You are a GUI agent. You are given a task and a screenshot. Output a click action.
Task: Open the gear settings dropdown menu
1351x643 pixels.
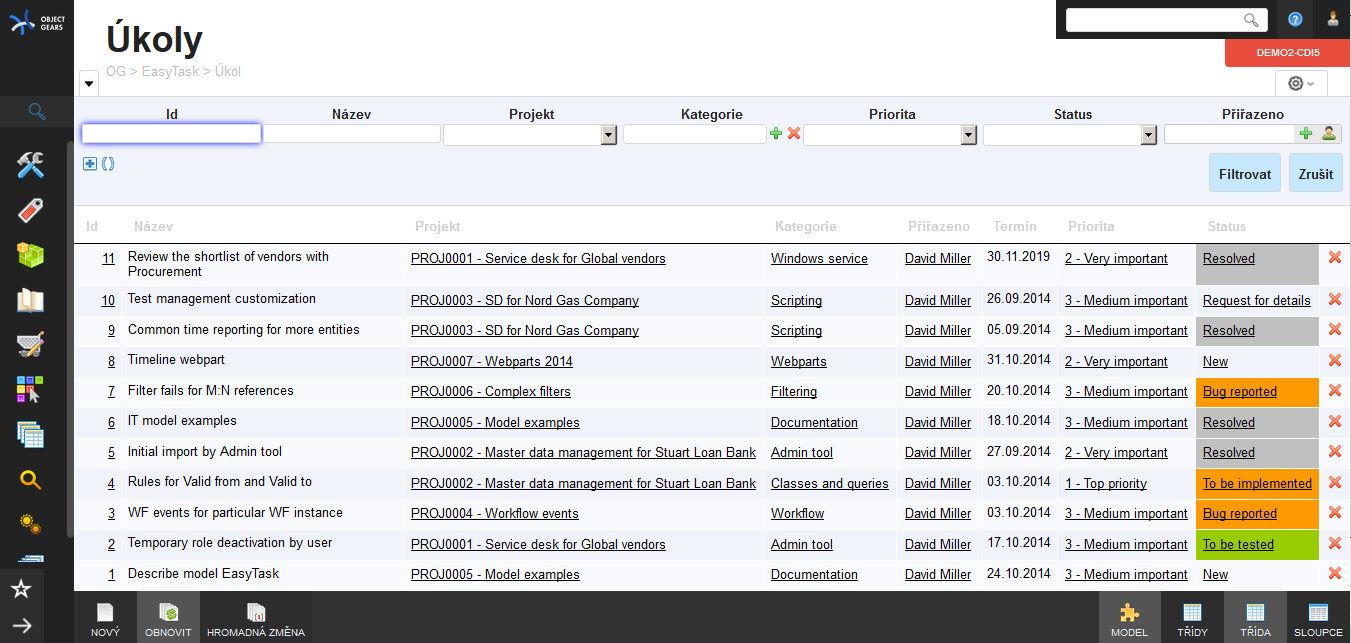click(x=1301, y=84)
